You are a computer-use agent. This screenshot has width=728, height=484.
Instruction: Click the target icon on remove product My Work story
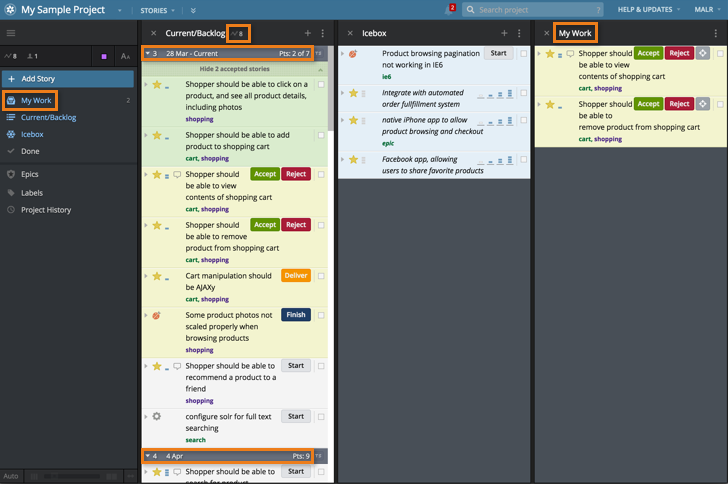(x=703, y=104)
